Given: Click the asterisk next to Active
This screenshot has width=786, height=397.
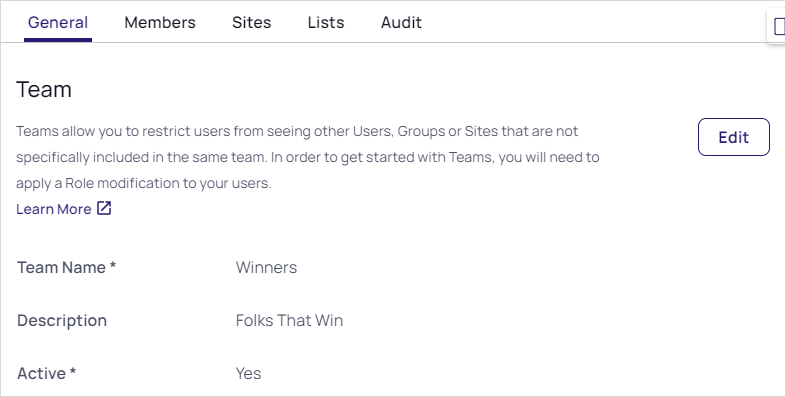Looking at the screenshot, I should pyautogui.click(x=73, y=371).
